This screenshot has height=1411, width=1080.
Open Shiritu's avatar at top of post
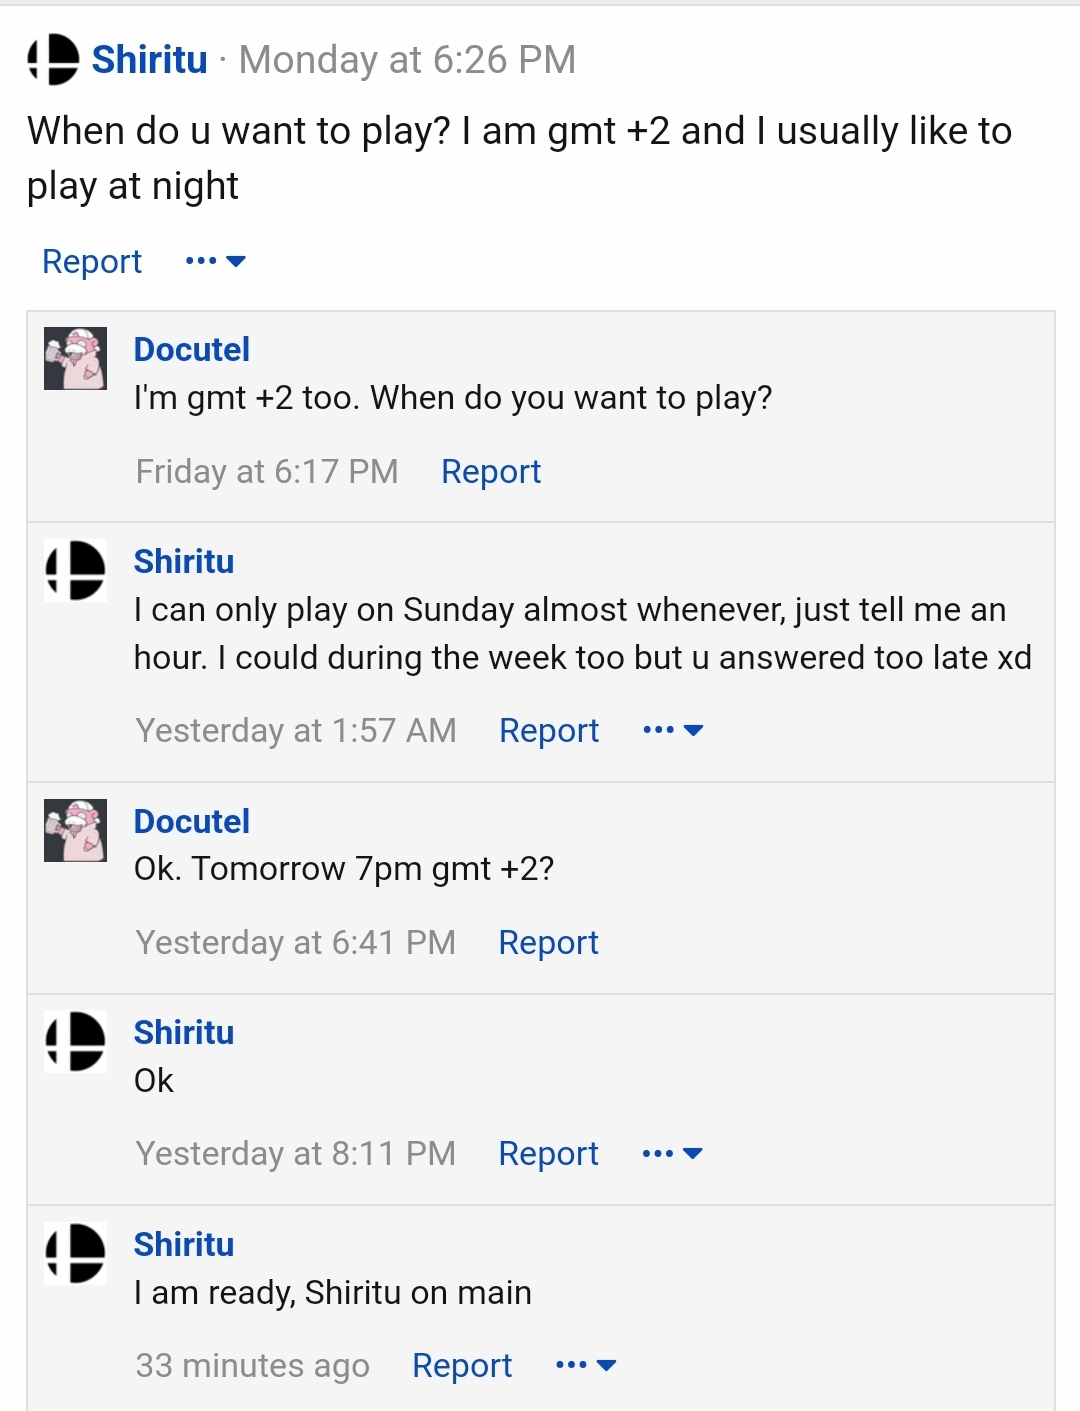[53, 59]
